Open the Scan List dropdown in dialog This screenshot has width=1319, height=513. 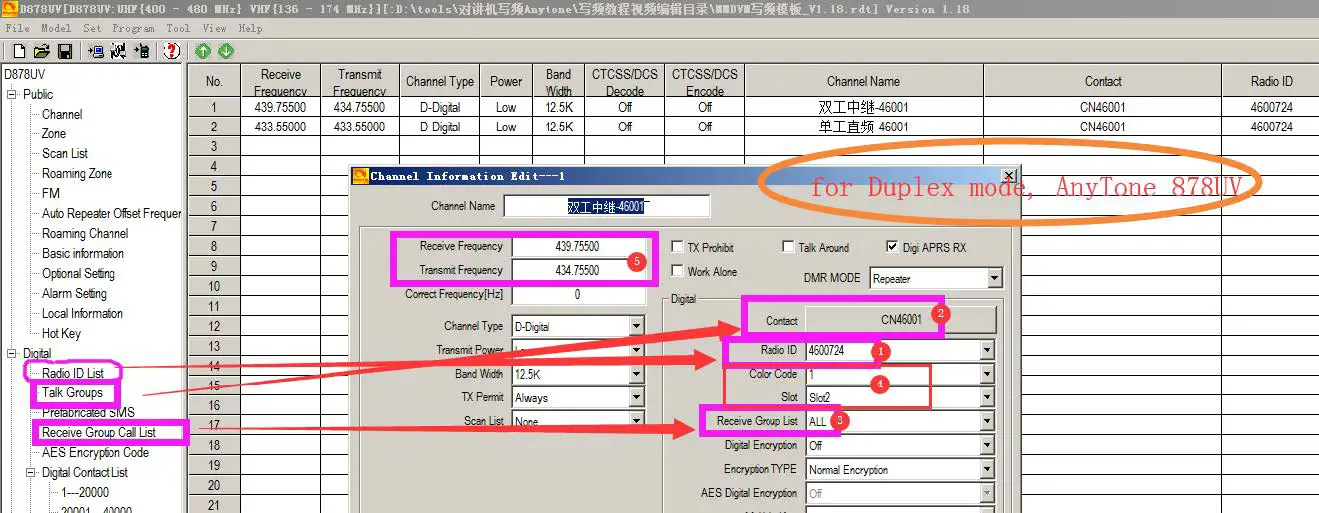(637, 422)
